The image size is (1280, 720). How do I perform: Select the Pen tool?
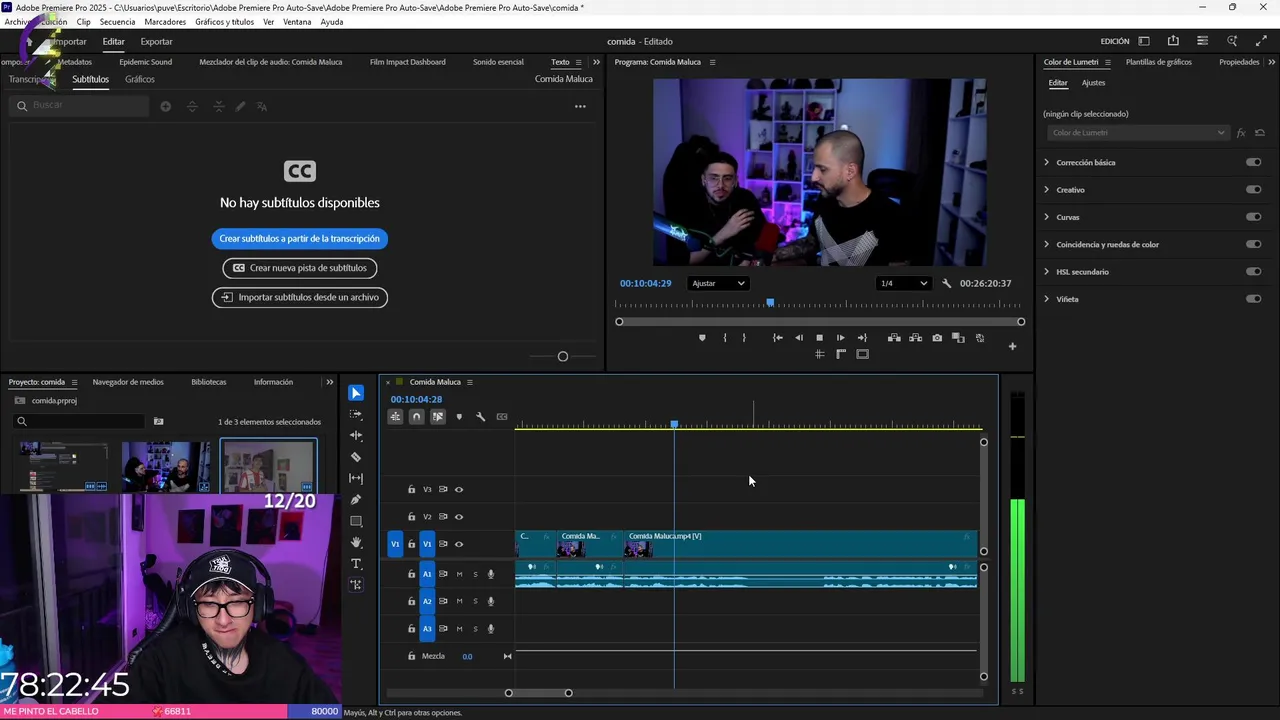(x=356, y=500)
